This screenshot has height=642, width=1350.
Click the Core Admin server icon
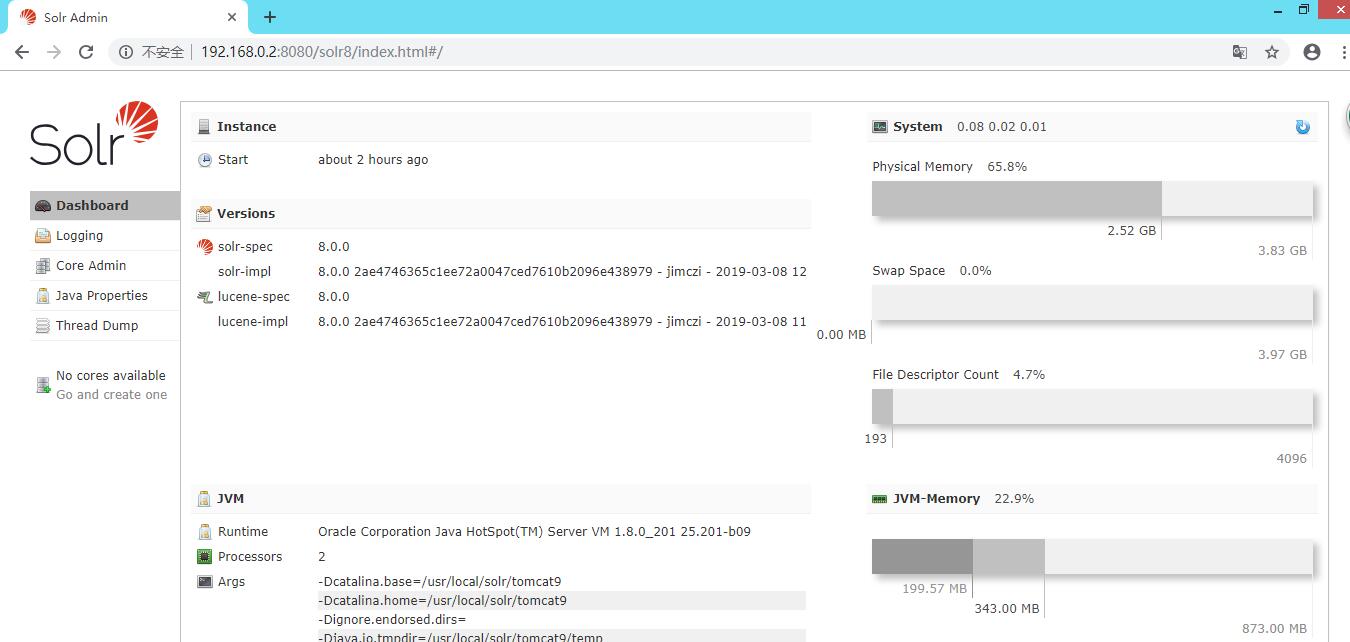point(42,266)
